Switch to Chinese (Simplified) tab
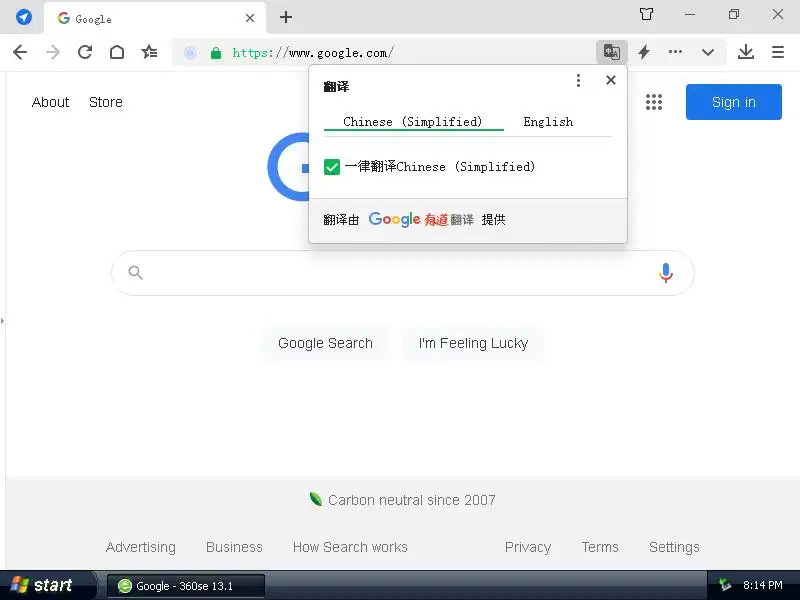800x600 pixels. [413, 122]
